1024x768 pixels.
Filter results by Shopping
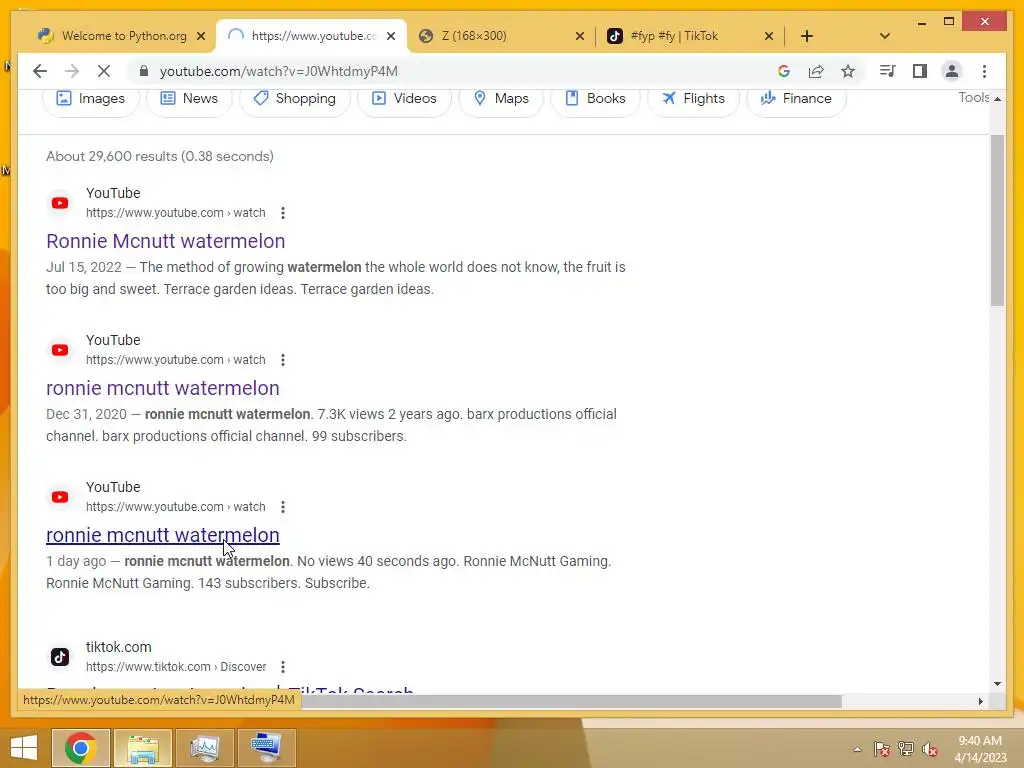295,99
